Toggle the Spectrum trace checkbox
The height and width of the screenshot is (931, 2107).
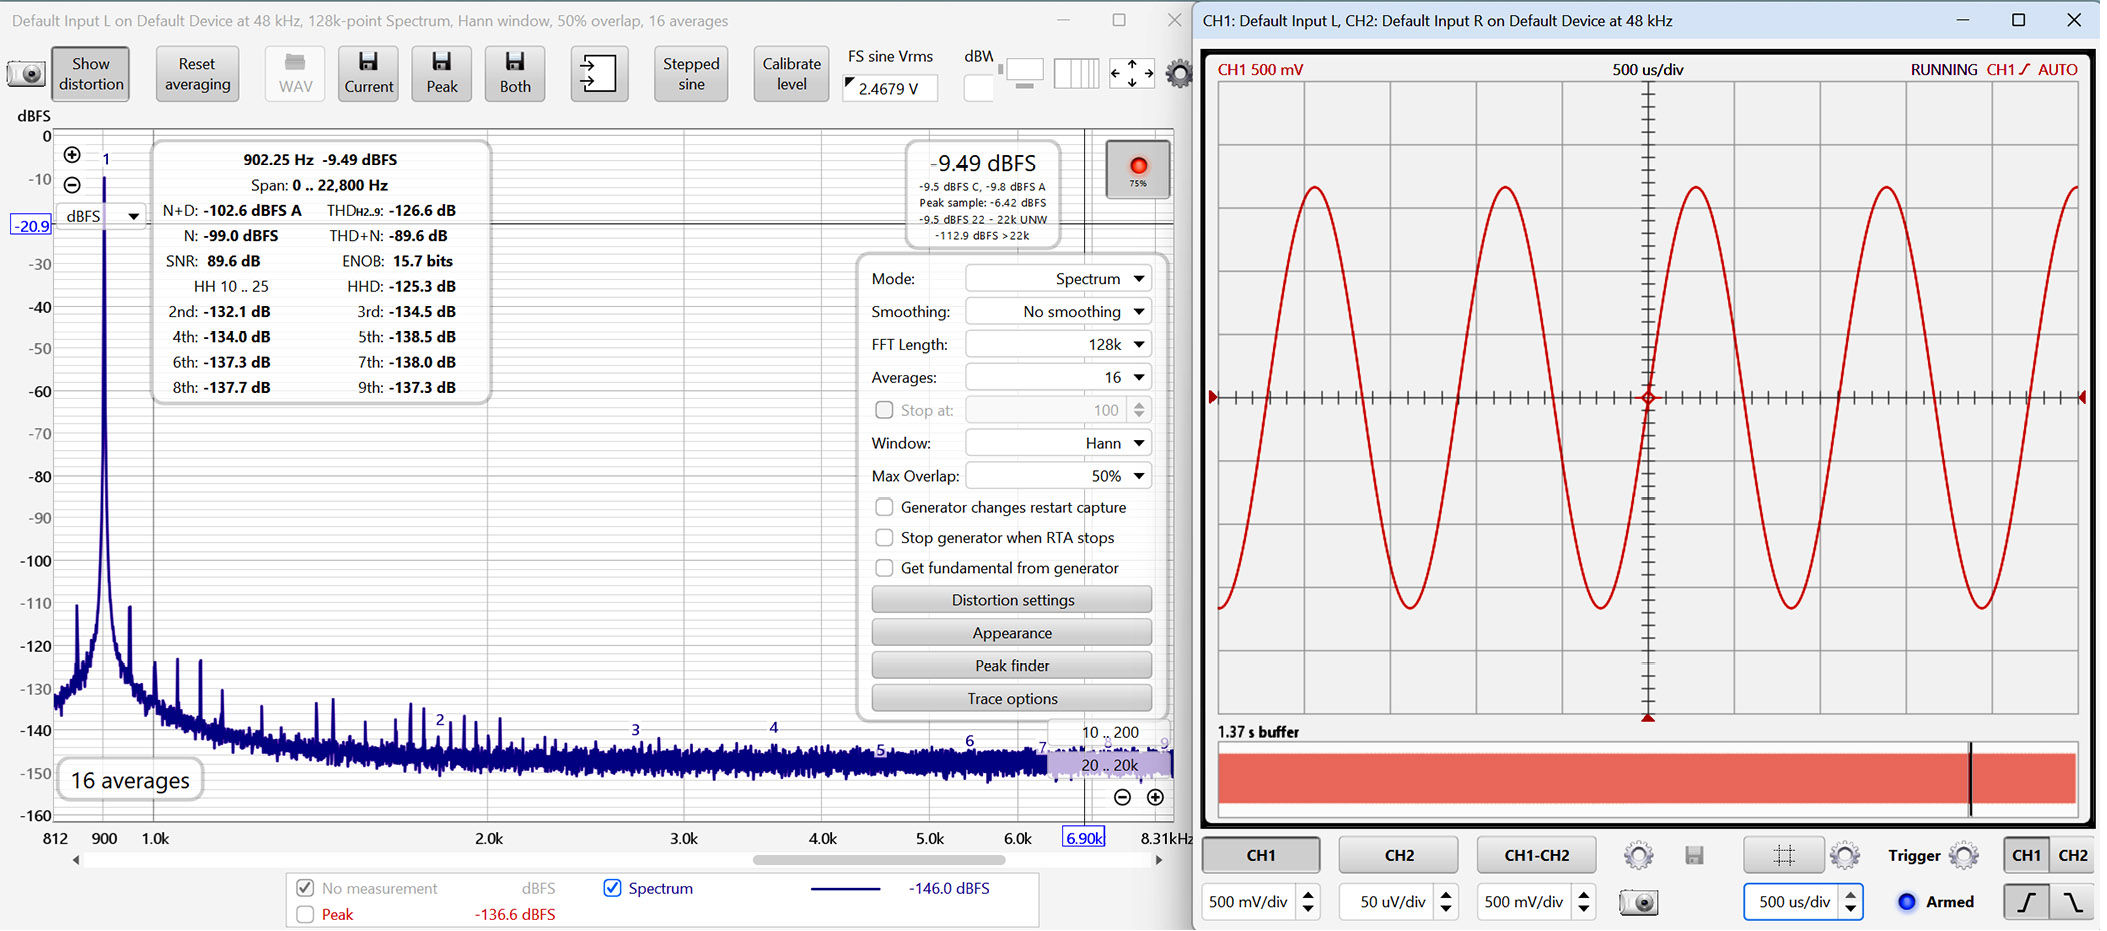tap(612, 888)
